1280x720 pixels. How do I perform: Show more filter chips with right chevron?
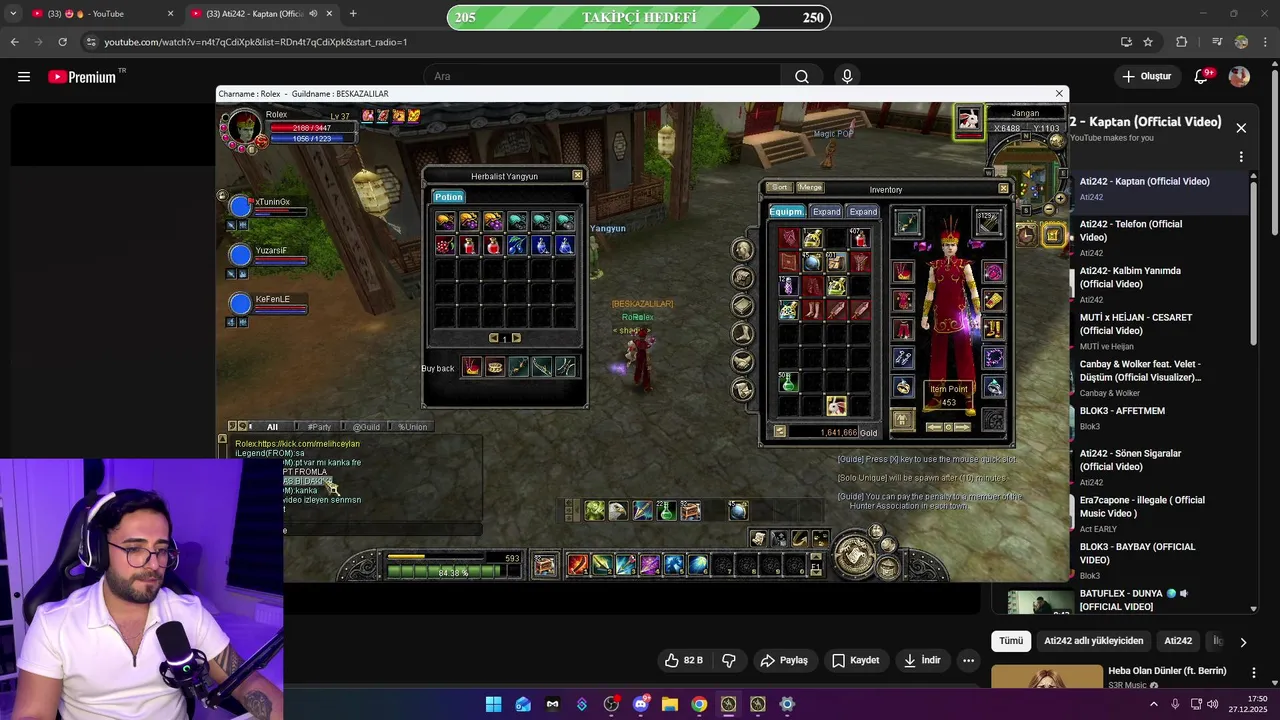(x=1243, y=642)
